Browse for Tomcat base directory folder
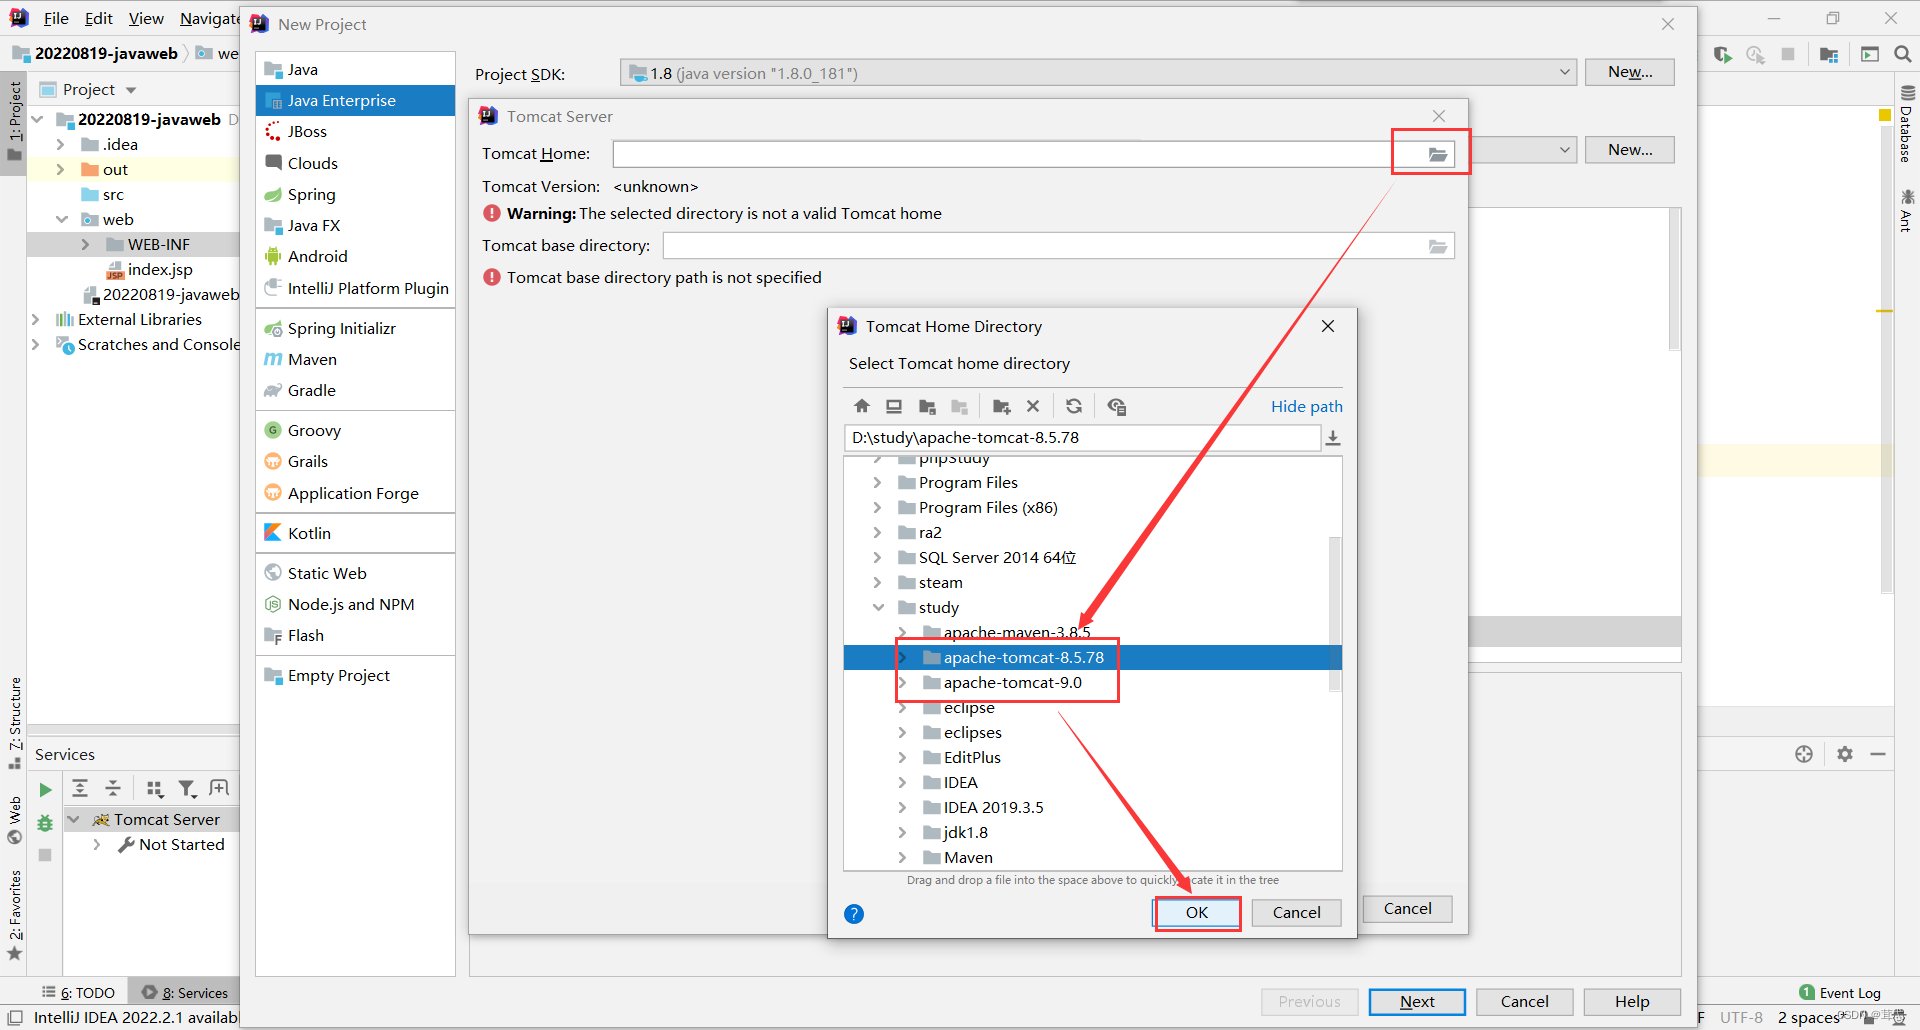1920x1030 pixels. tap(1438, 246)
